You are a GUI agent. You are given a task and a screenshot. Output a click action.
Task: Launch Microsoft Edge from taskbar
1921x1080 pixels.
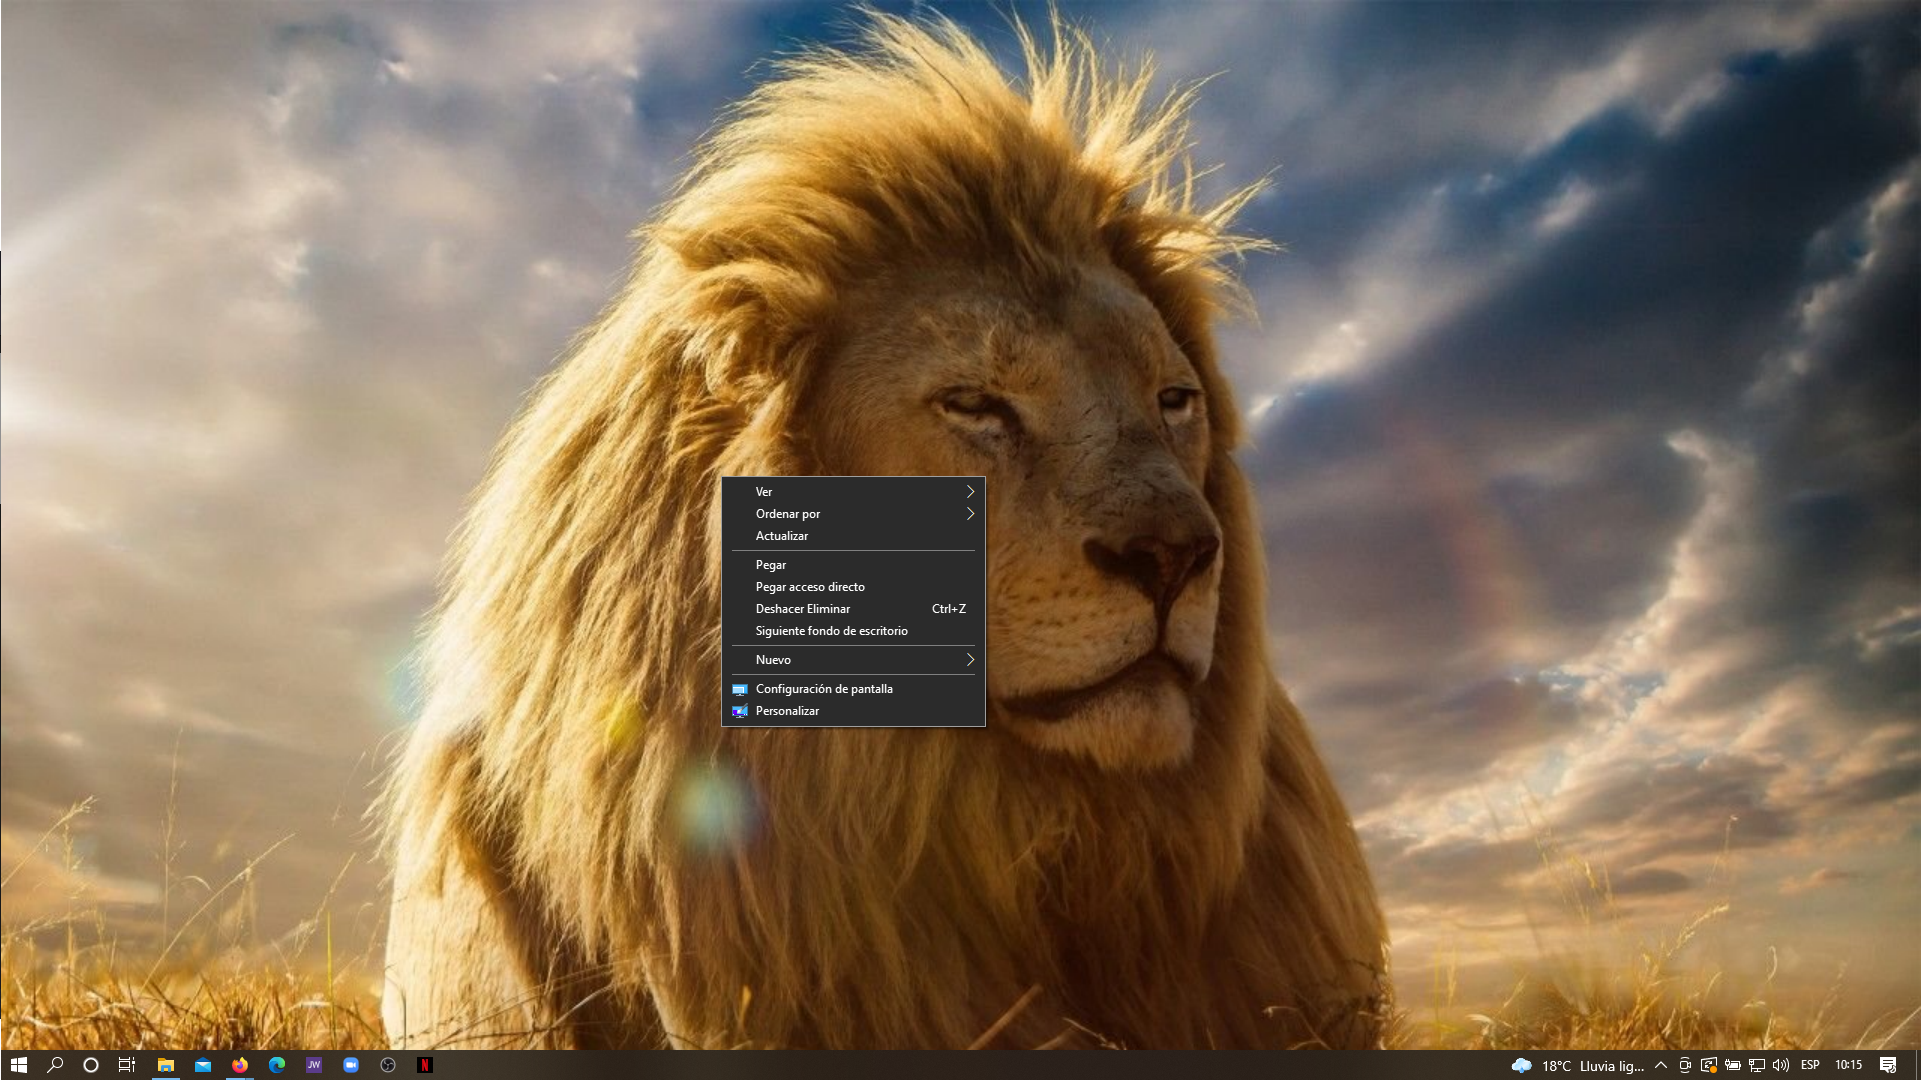pos(277,1065)
